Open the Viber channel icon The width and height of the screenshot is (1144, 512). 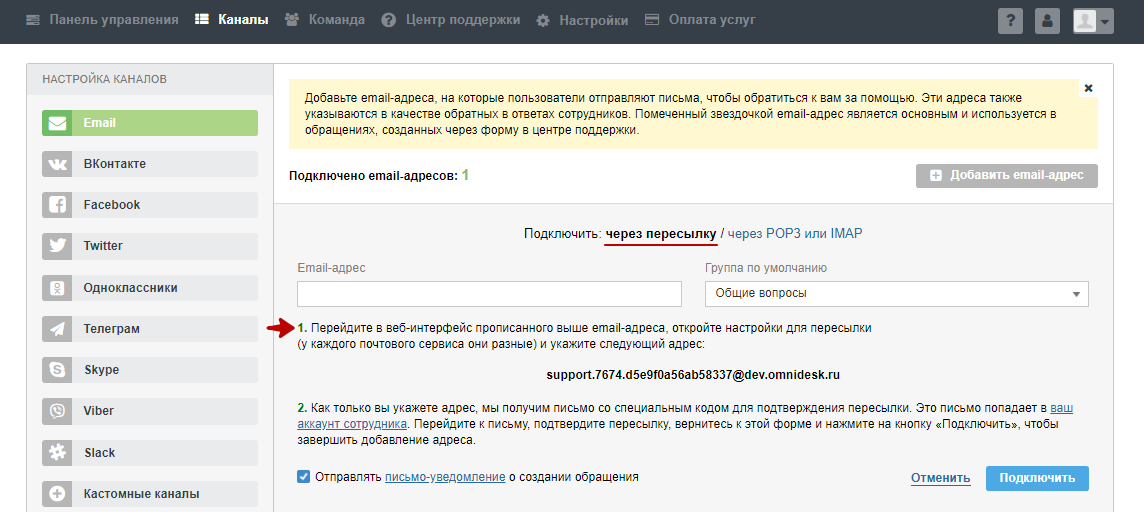(57, 411)
